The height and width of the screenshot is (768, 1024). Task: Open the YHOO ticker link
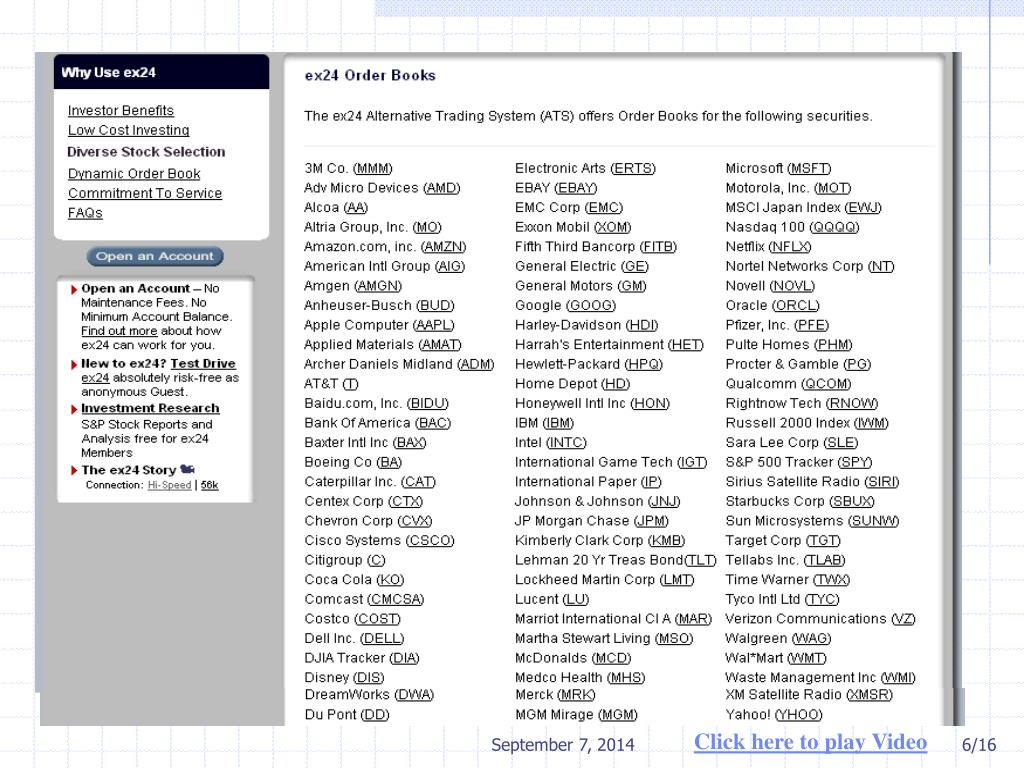point(799,715)
